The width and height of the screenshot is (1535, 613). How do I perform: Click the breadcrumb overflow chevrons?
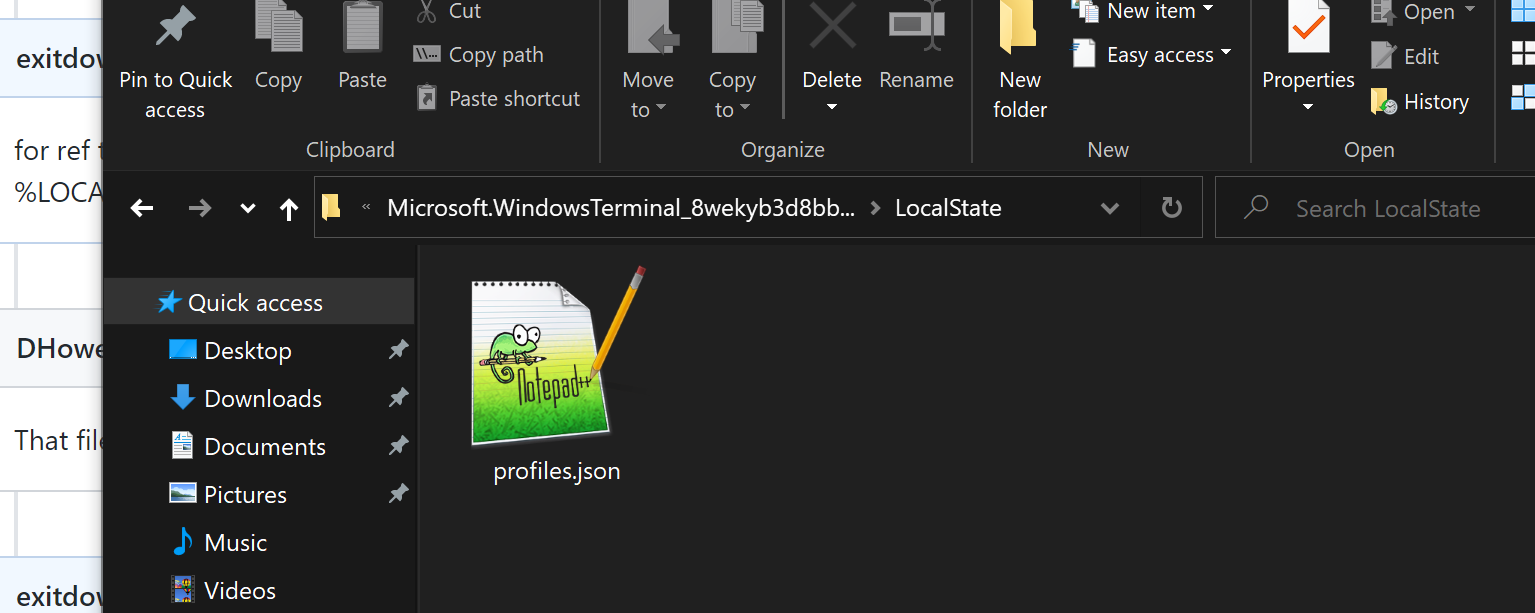pyautogui.click(x=366, y=208)
